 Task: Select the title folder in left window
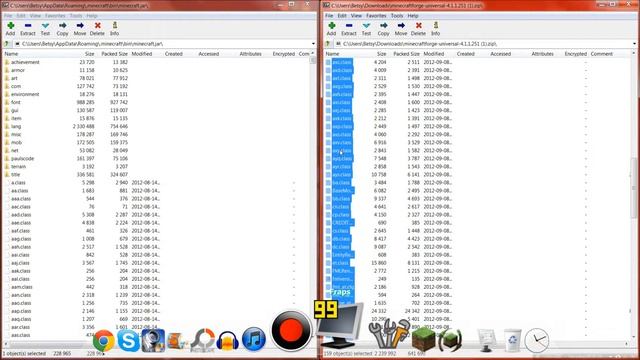pos(16,175)
